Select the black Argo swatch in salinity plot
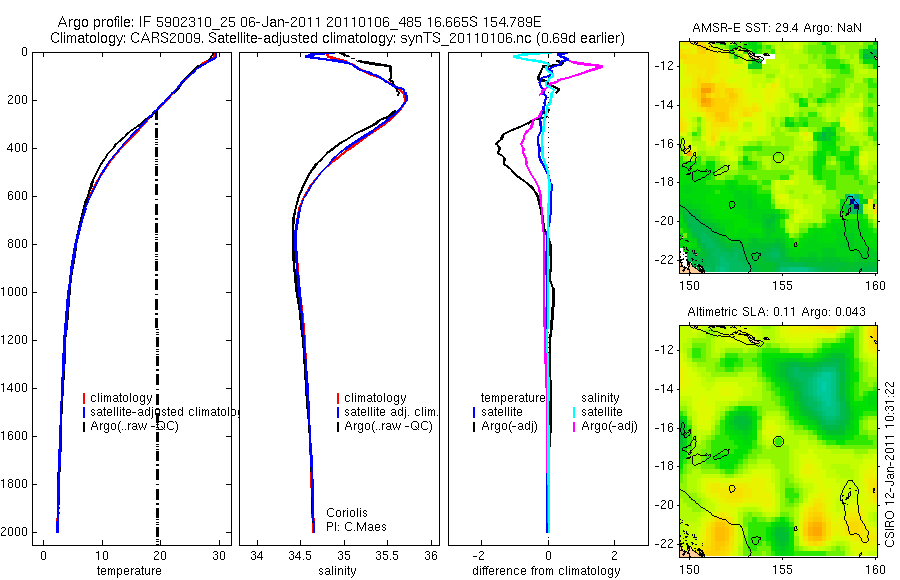 tap(338, 426)
